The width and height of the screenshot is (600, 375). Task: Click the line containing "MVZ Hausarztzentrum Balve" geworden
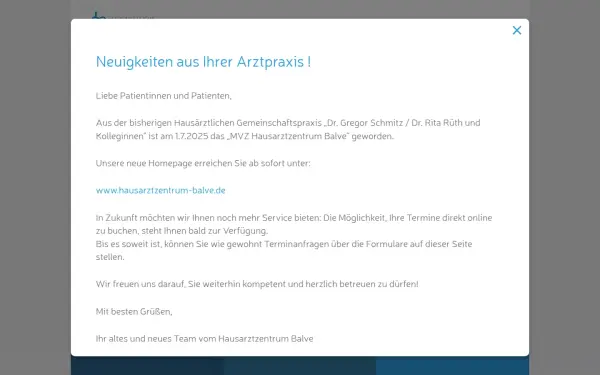coord(245,136)
